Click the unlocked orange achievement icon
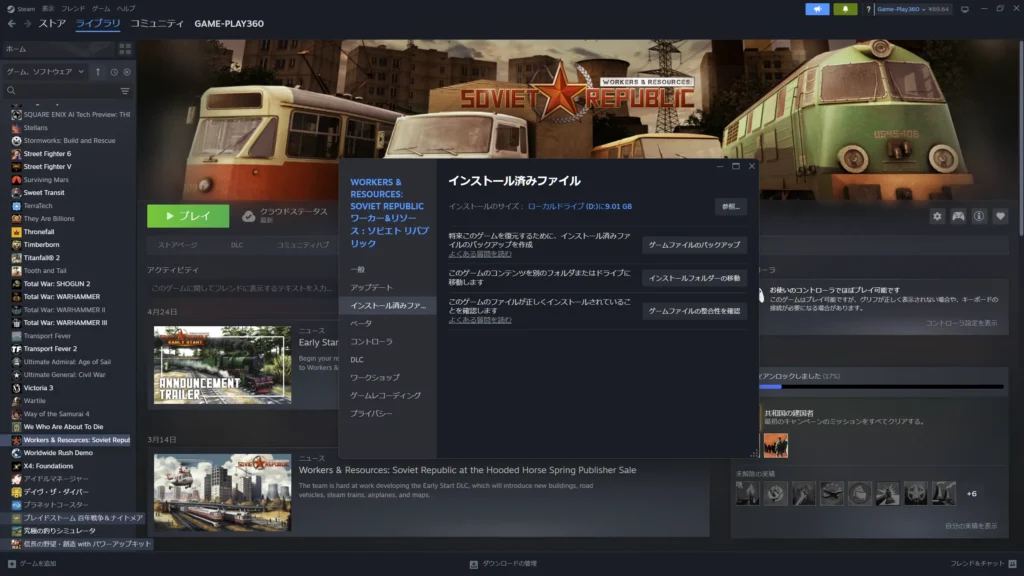 click(776, 445)
